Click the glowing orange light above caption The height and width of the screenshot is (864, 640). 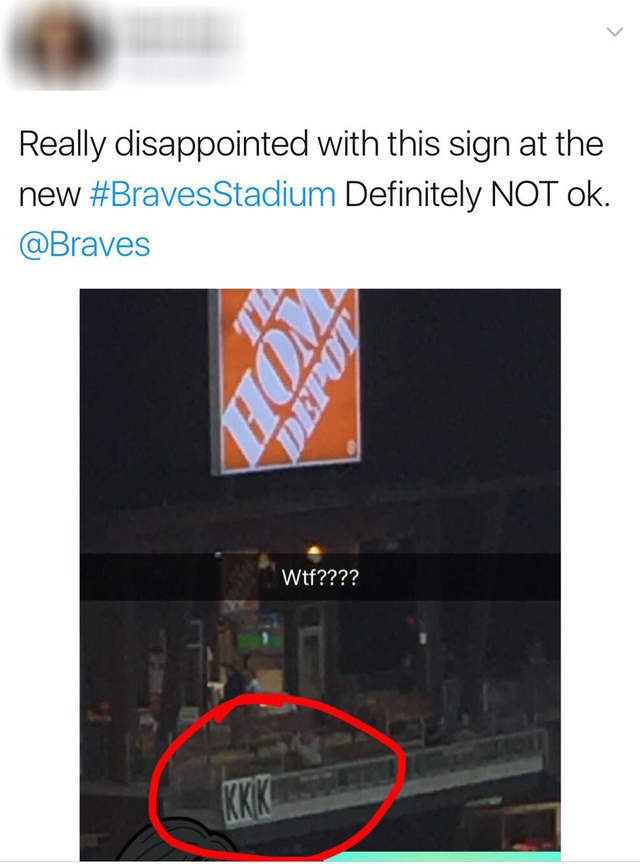(314, 550)
